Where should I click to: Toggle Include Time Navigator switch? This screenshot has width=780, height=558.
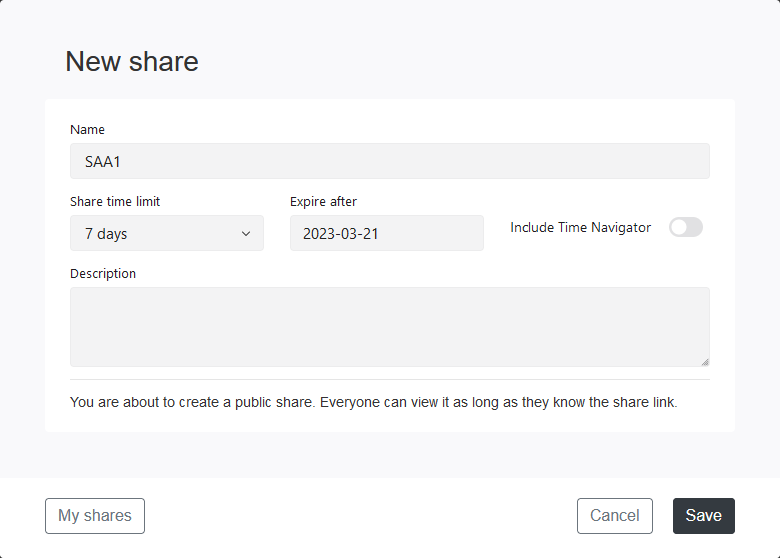click(x=685, y=227)
